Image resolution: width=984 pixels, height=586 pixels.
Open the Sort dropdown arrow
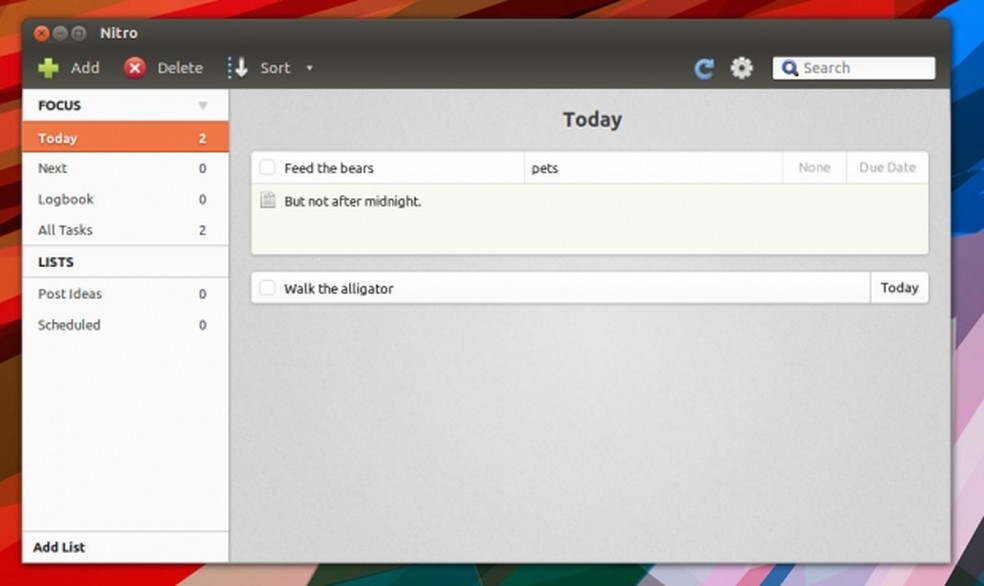coord(309,68)
